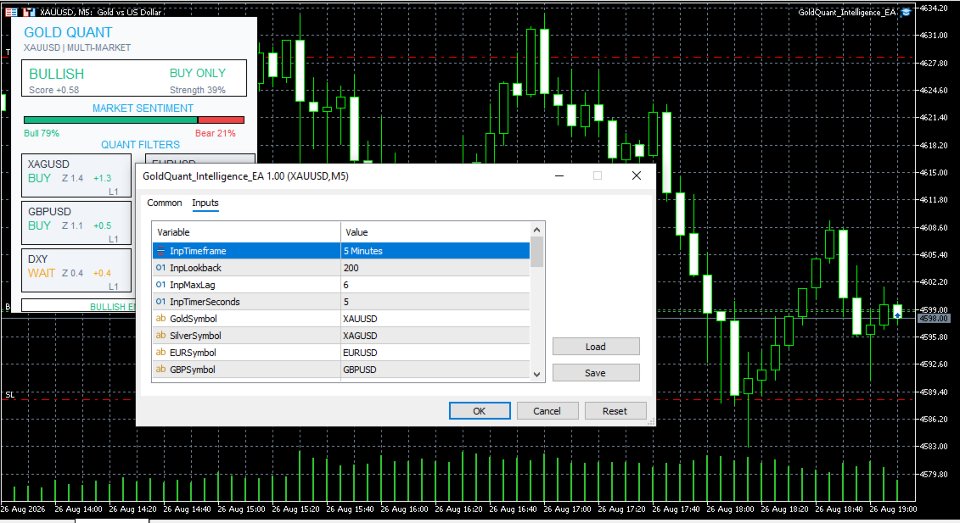Screen dimensions: 960x523
Task: Edit the InpMaxLag value 6
Action: [435, 285]
